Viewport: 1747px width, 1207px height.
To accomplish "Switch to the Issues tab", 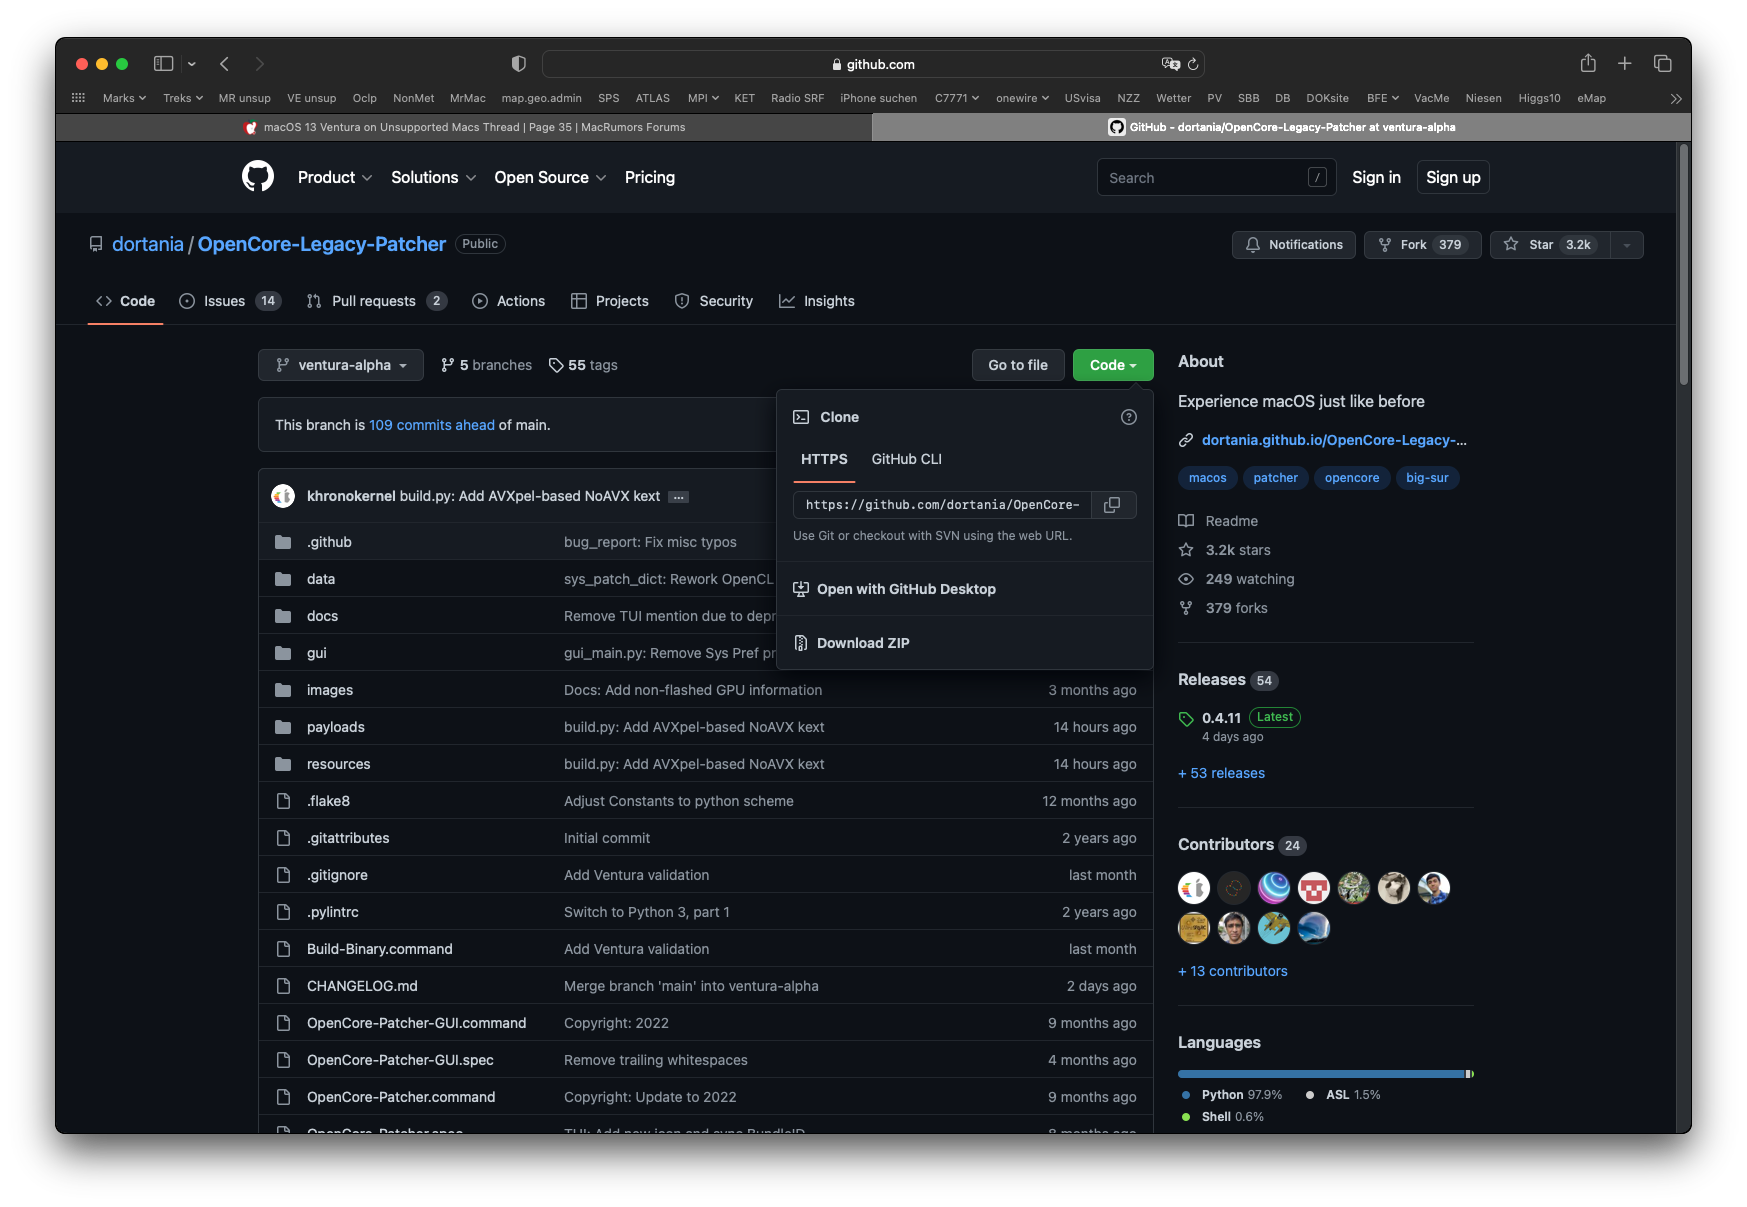I will pyautogui.click(x=230, y=301).
